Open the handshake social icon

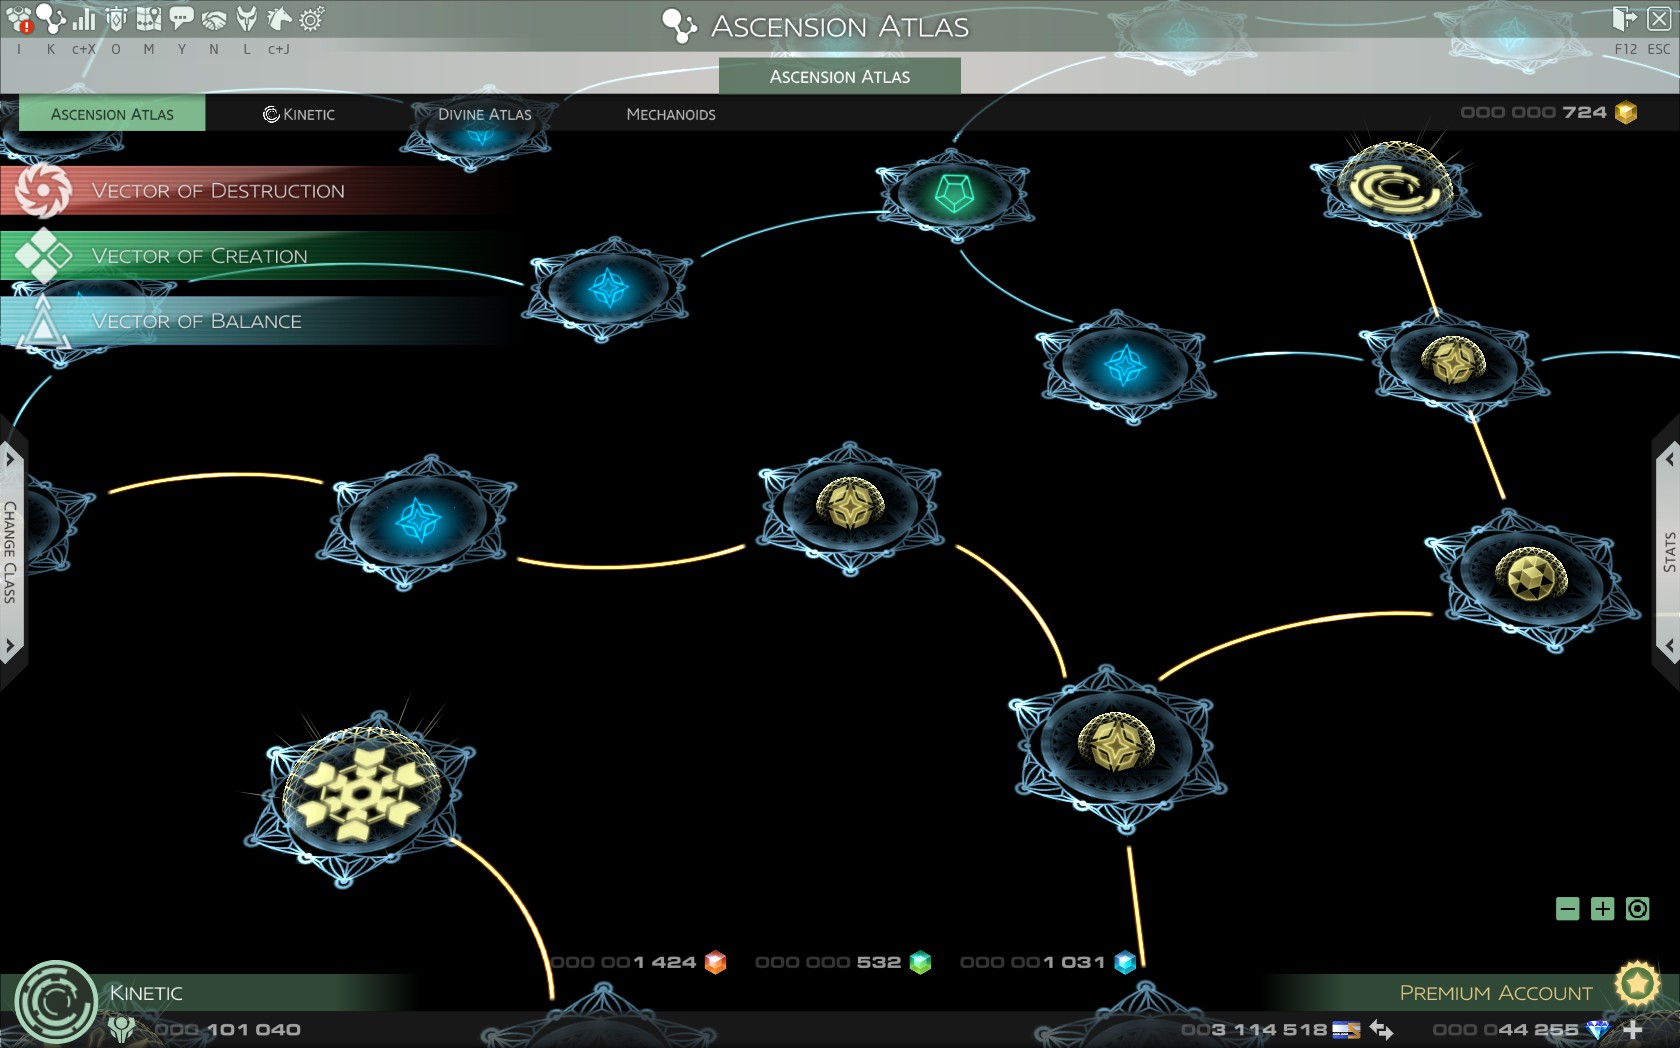pos(214,19)
